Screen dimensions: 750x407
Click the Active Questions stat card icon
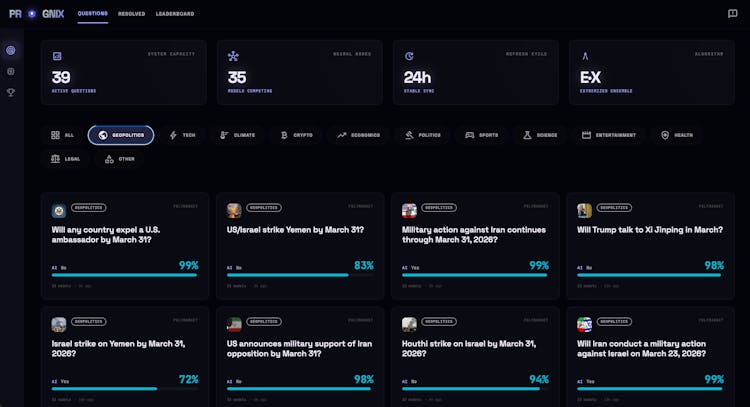[x=57, y=56]
